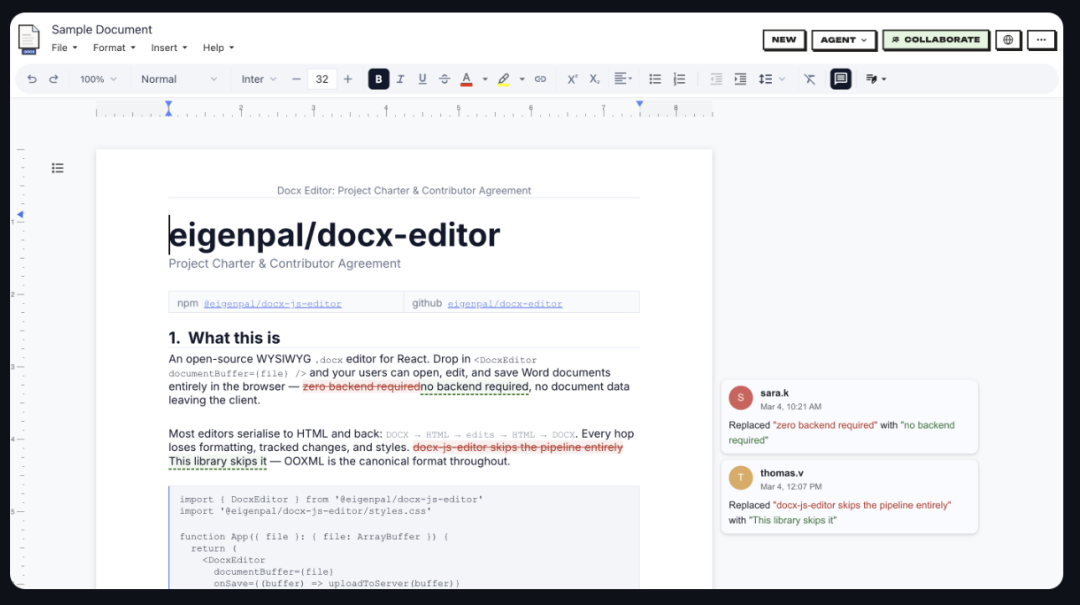This screenshot has width=1080, height=605.
Task: Select sara.k's comment card
Action: [849, 416]
